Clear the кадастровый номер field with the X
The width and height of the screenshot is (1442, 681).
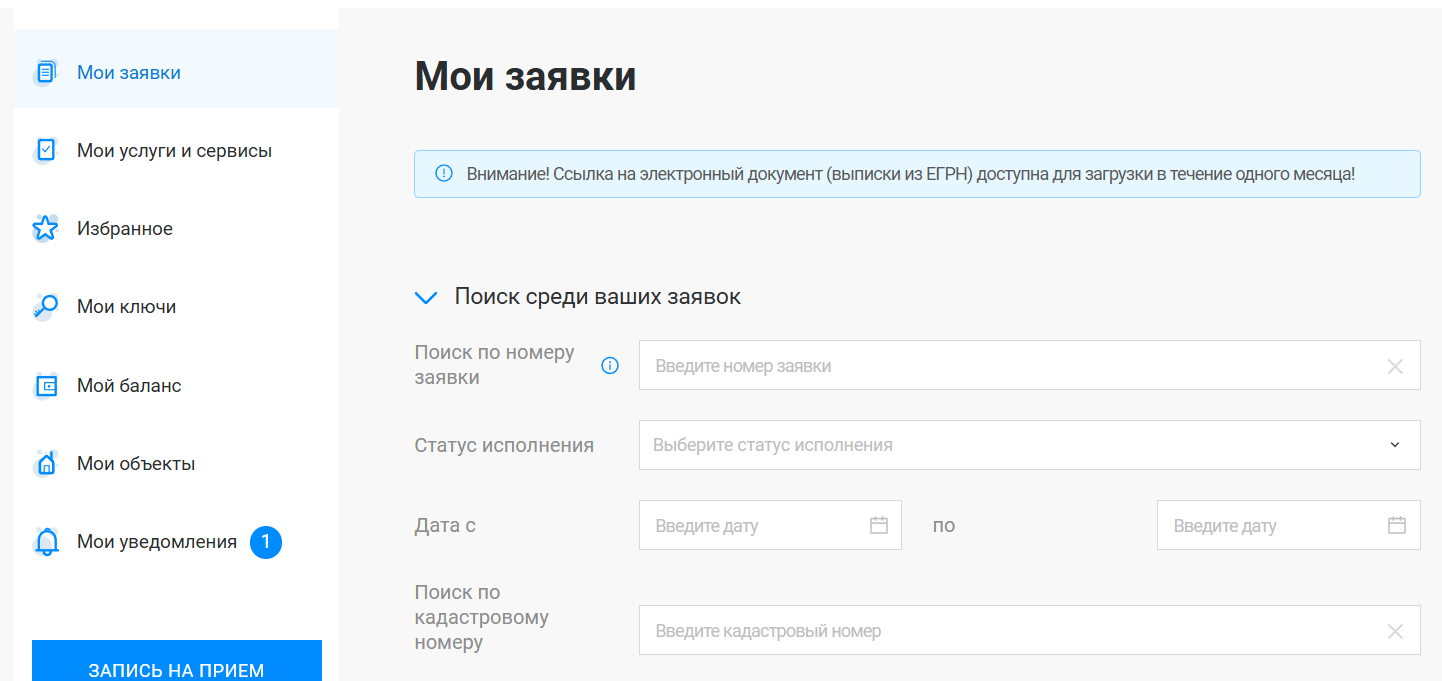[1395, 631]
